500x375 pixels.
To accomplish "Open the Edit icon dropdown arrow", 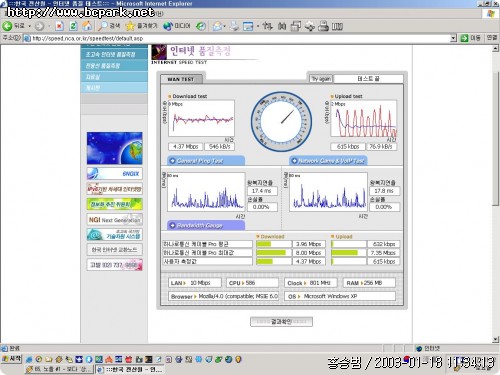I will (258, 26).
